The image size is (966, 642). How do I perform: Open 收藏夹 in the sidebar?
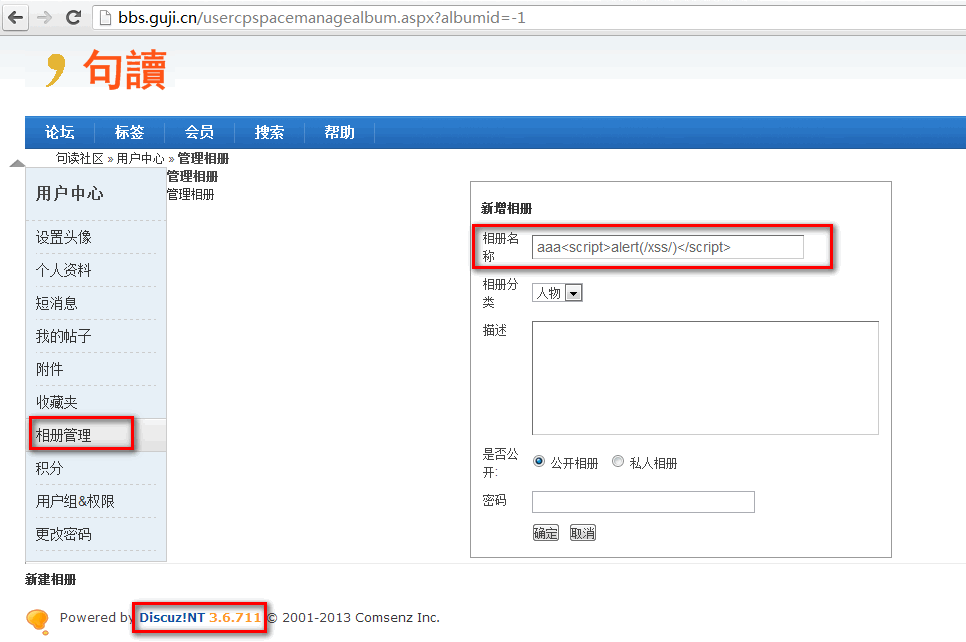click(57, 402)
